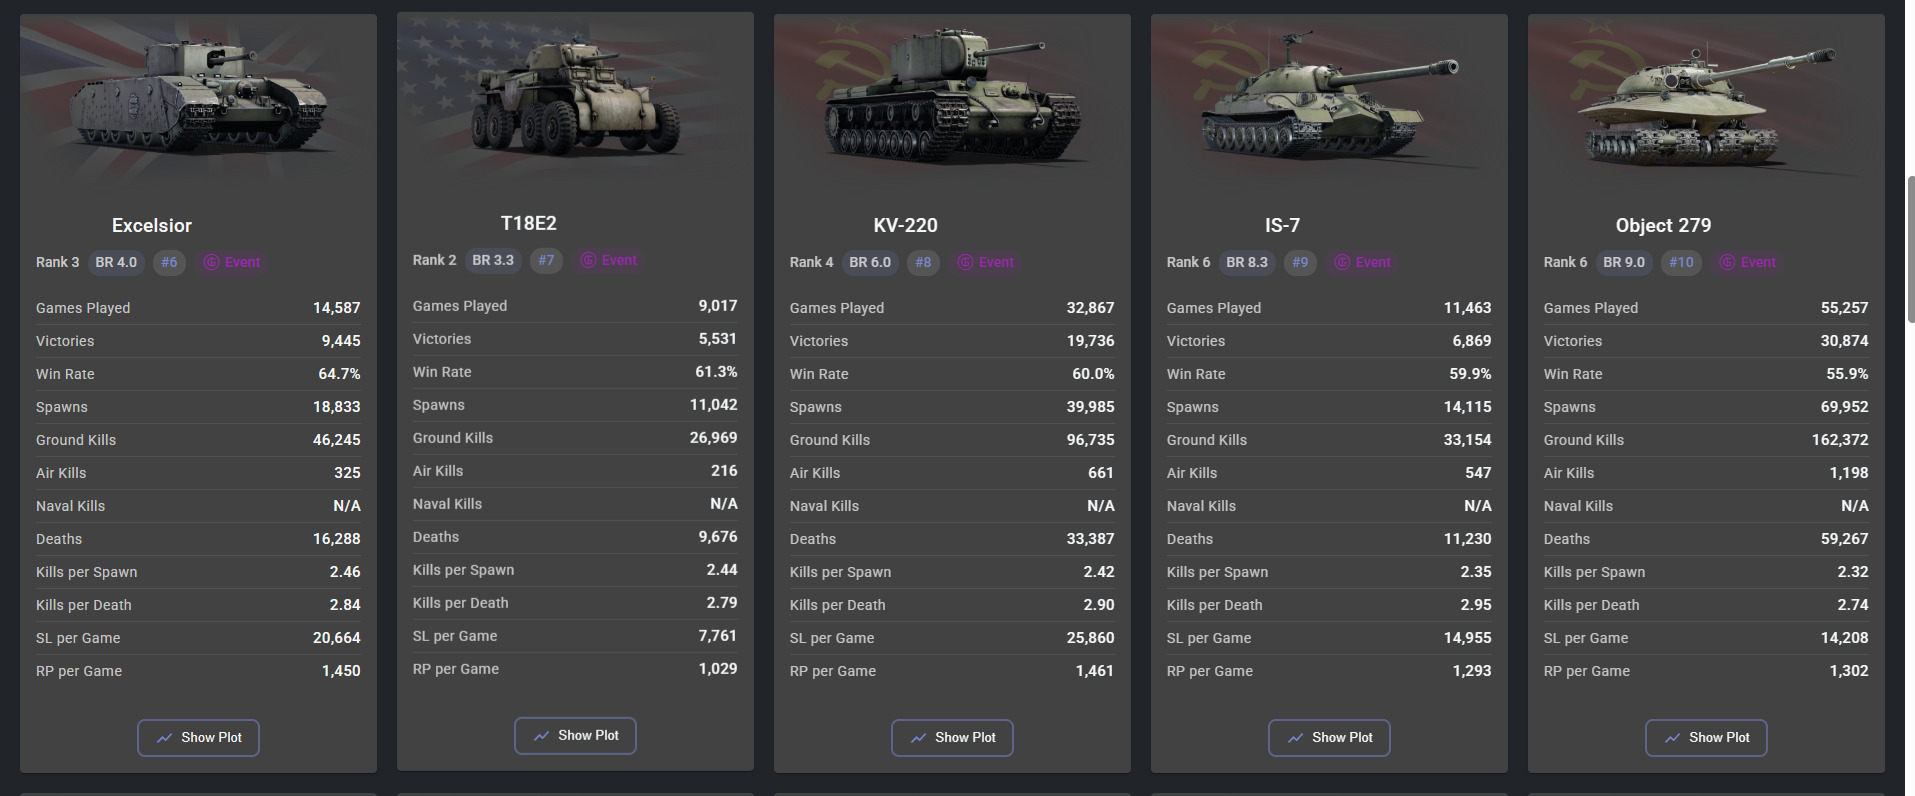The image size is (1915, 796).
Task: Click the Event icon on T18E2 card
Action: (x=588, y=260)
